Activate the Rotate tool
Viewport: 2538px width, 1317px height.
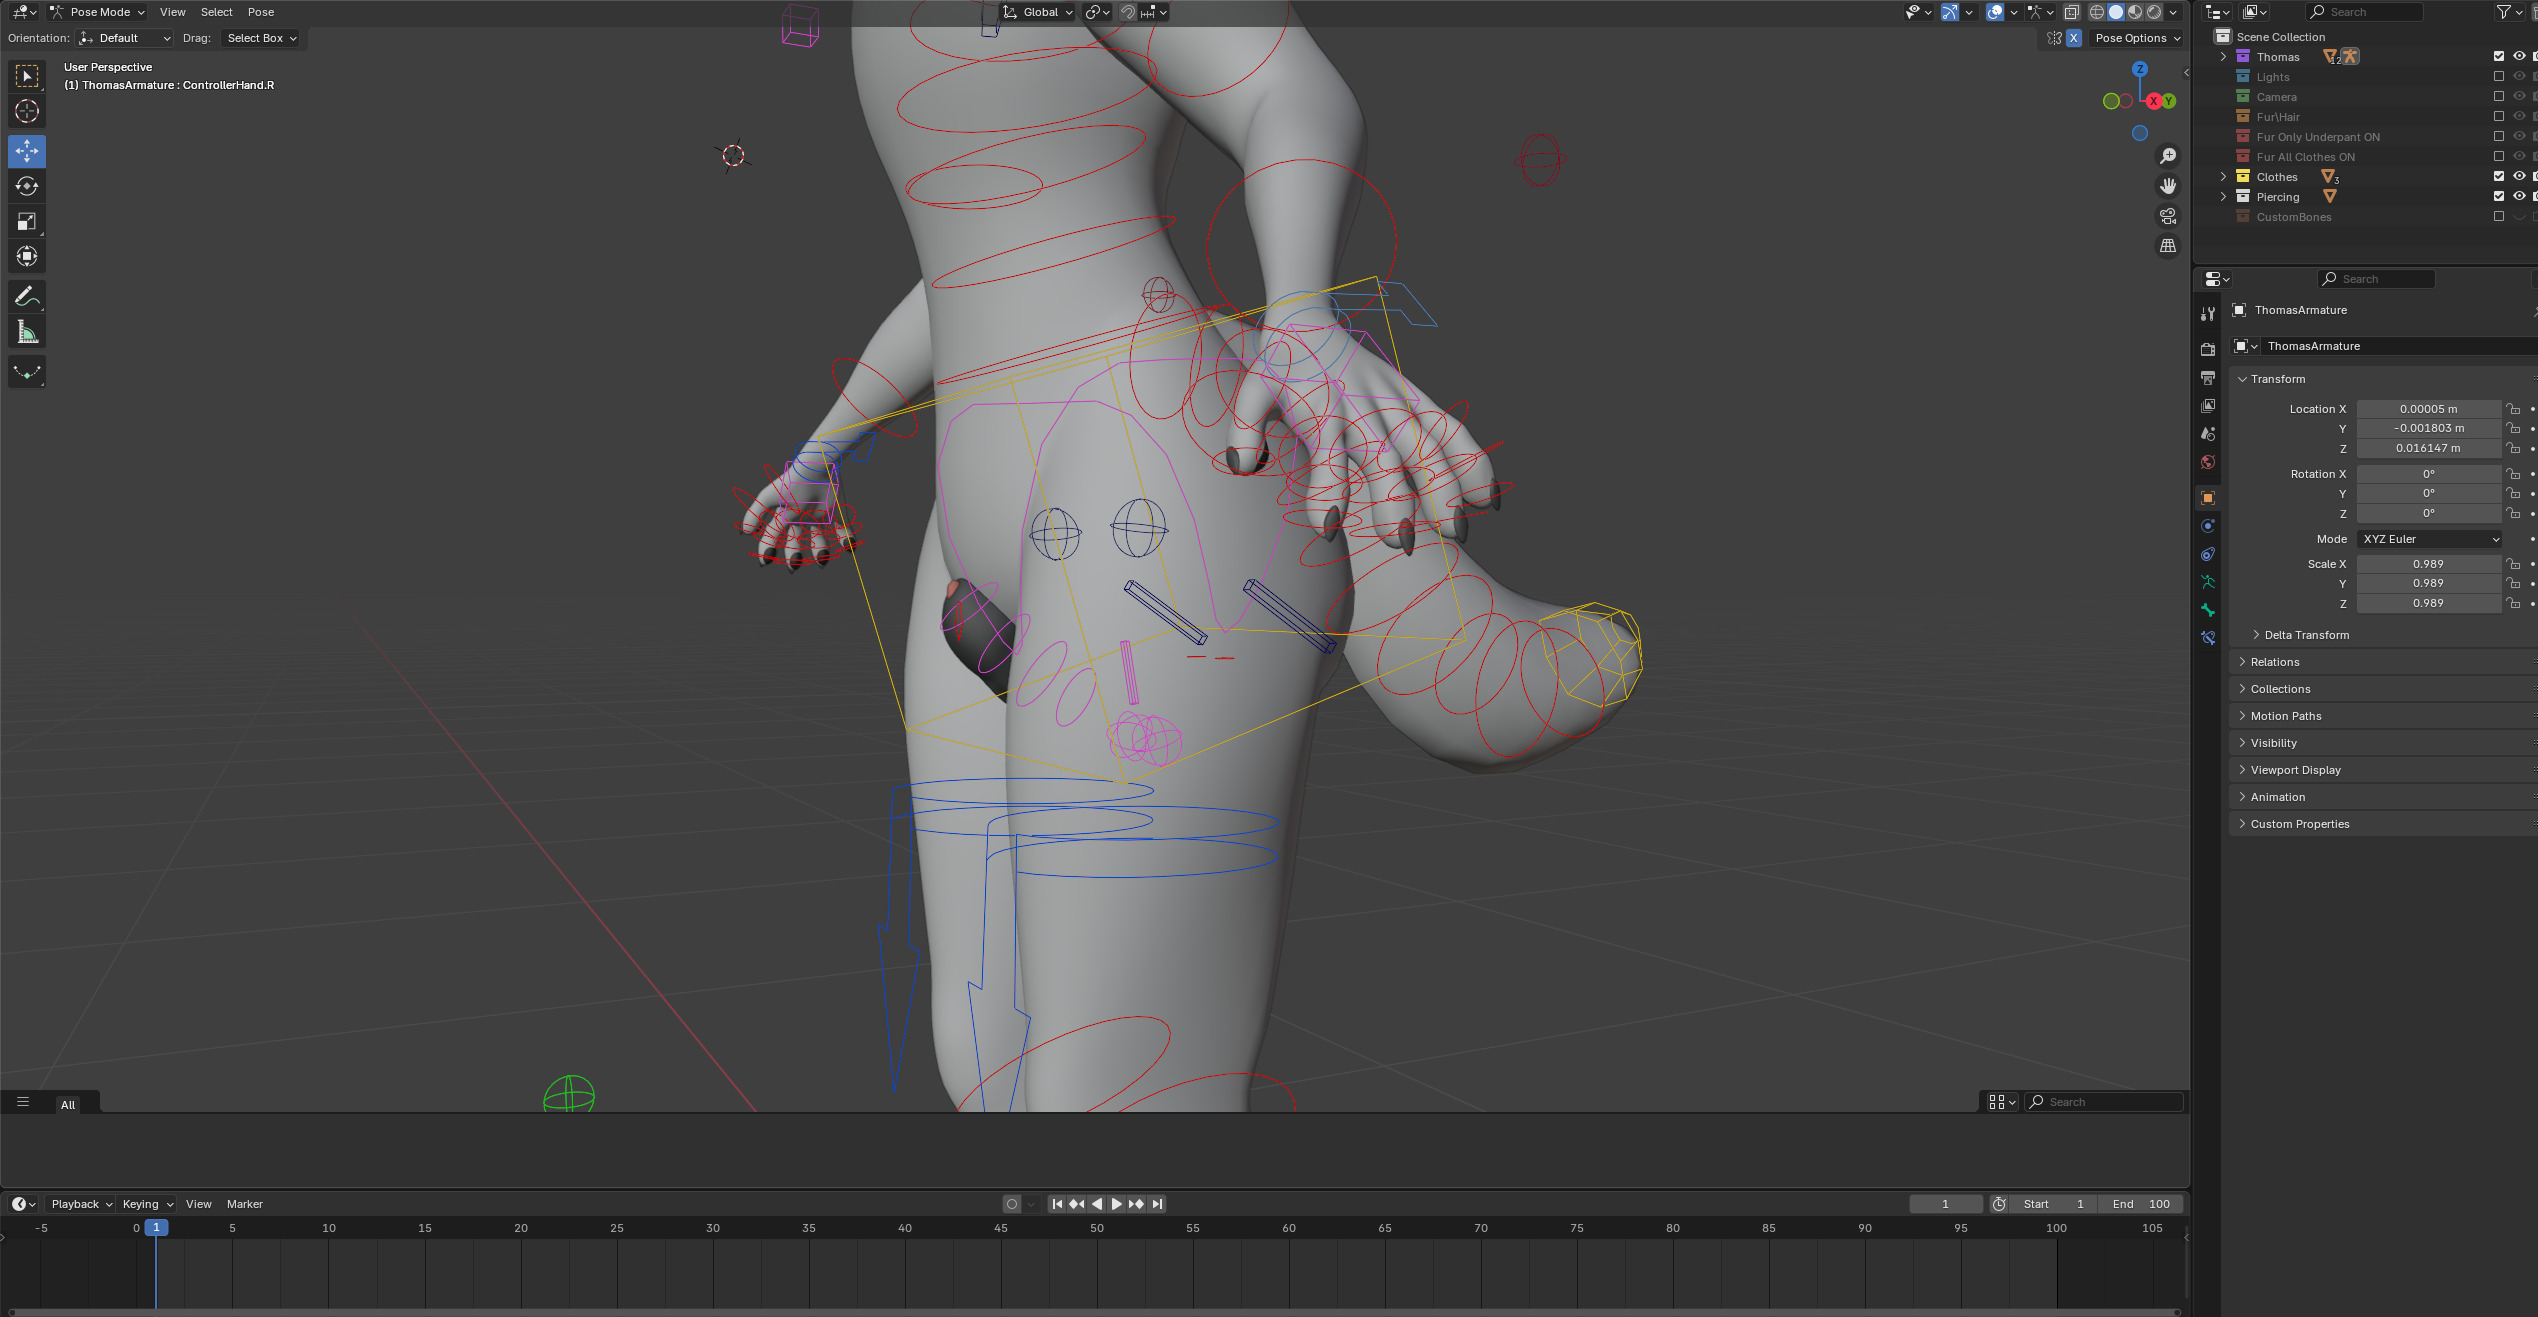tap(27, 187)
